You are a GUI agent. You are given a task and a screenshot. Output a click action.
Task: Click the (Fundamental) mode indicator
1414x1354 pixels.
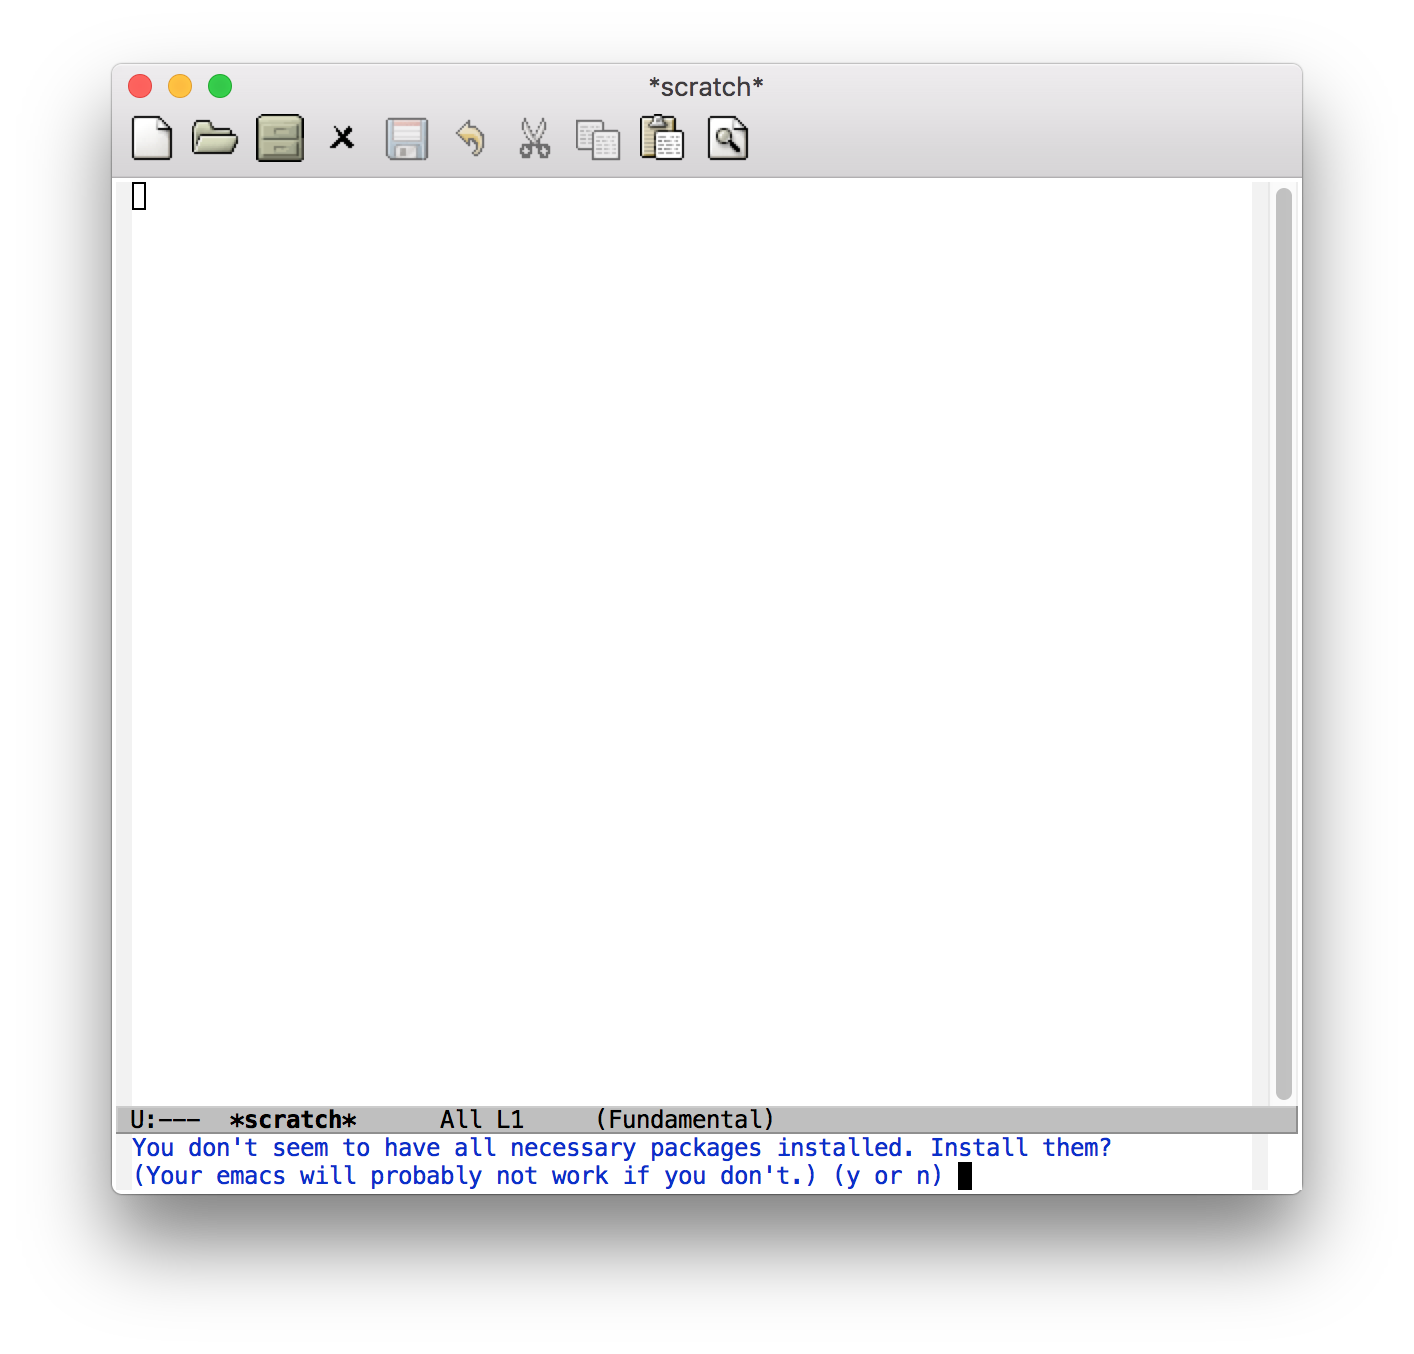pos(685,1119)
